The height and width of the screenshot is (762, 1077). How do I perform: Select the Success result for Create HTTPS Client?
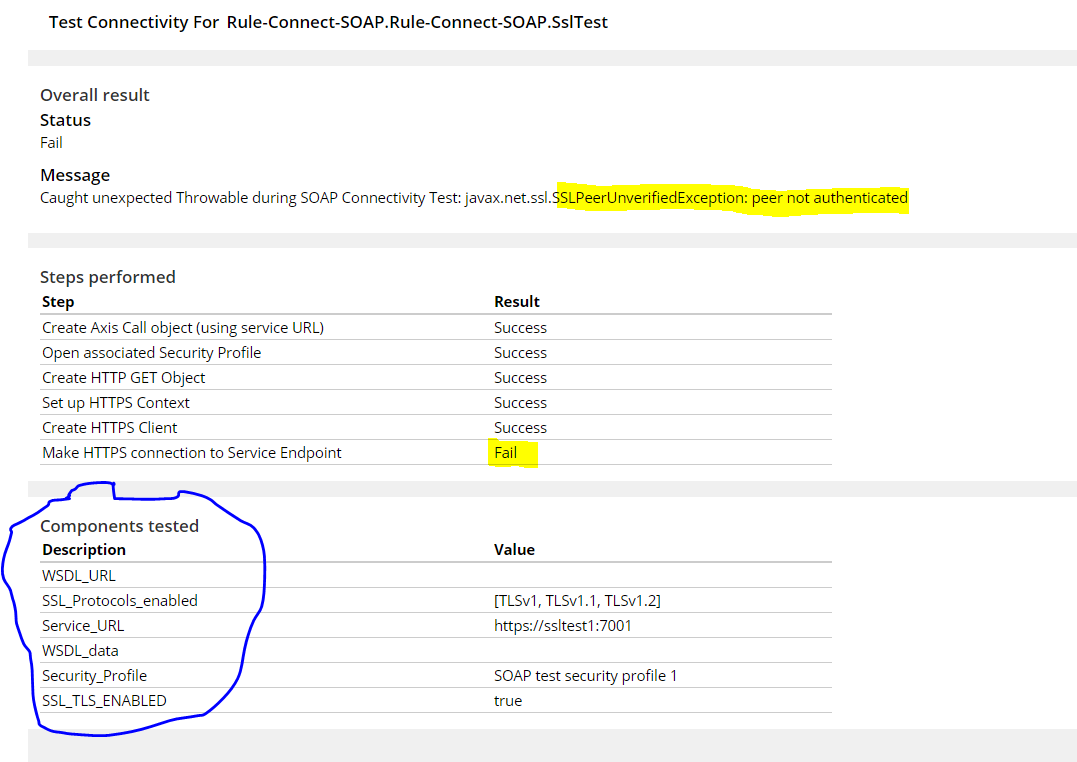pos(521,427)
